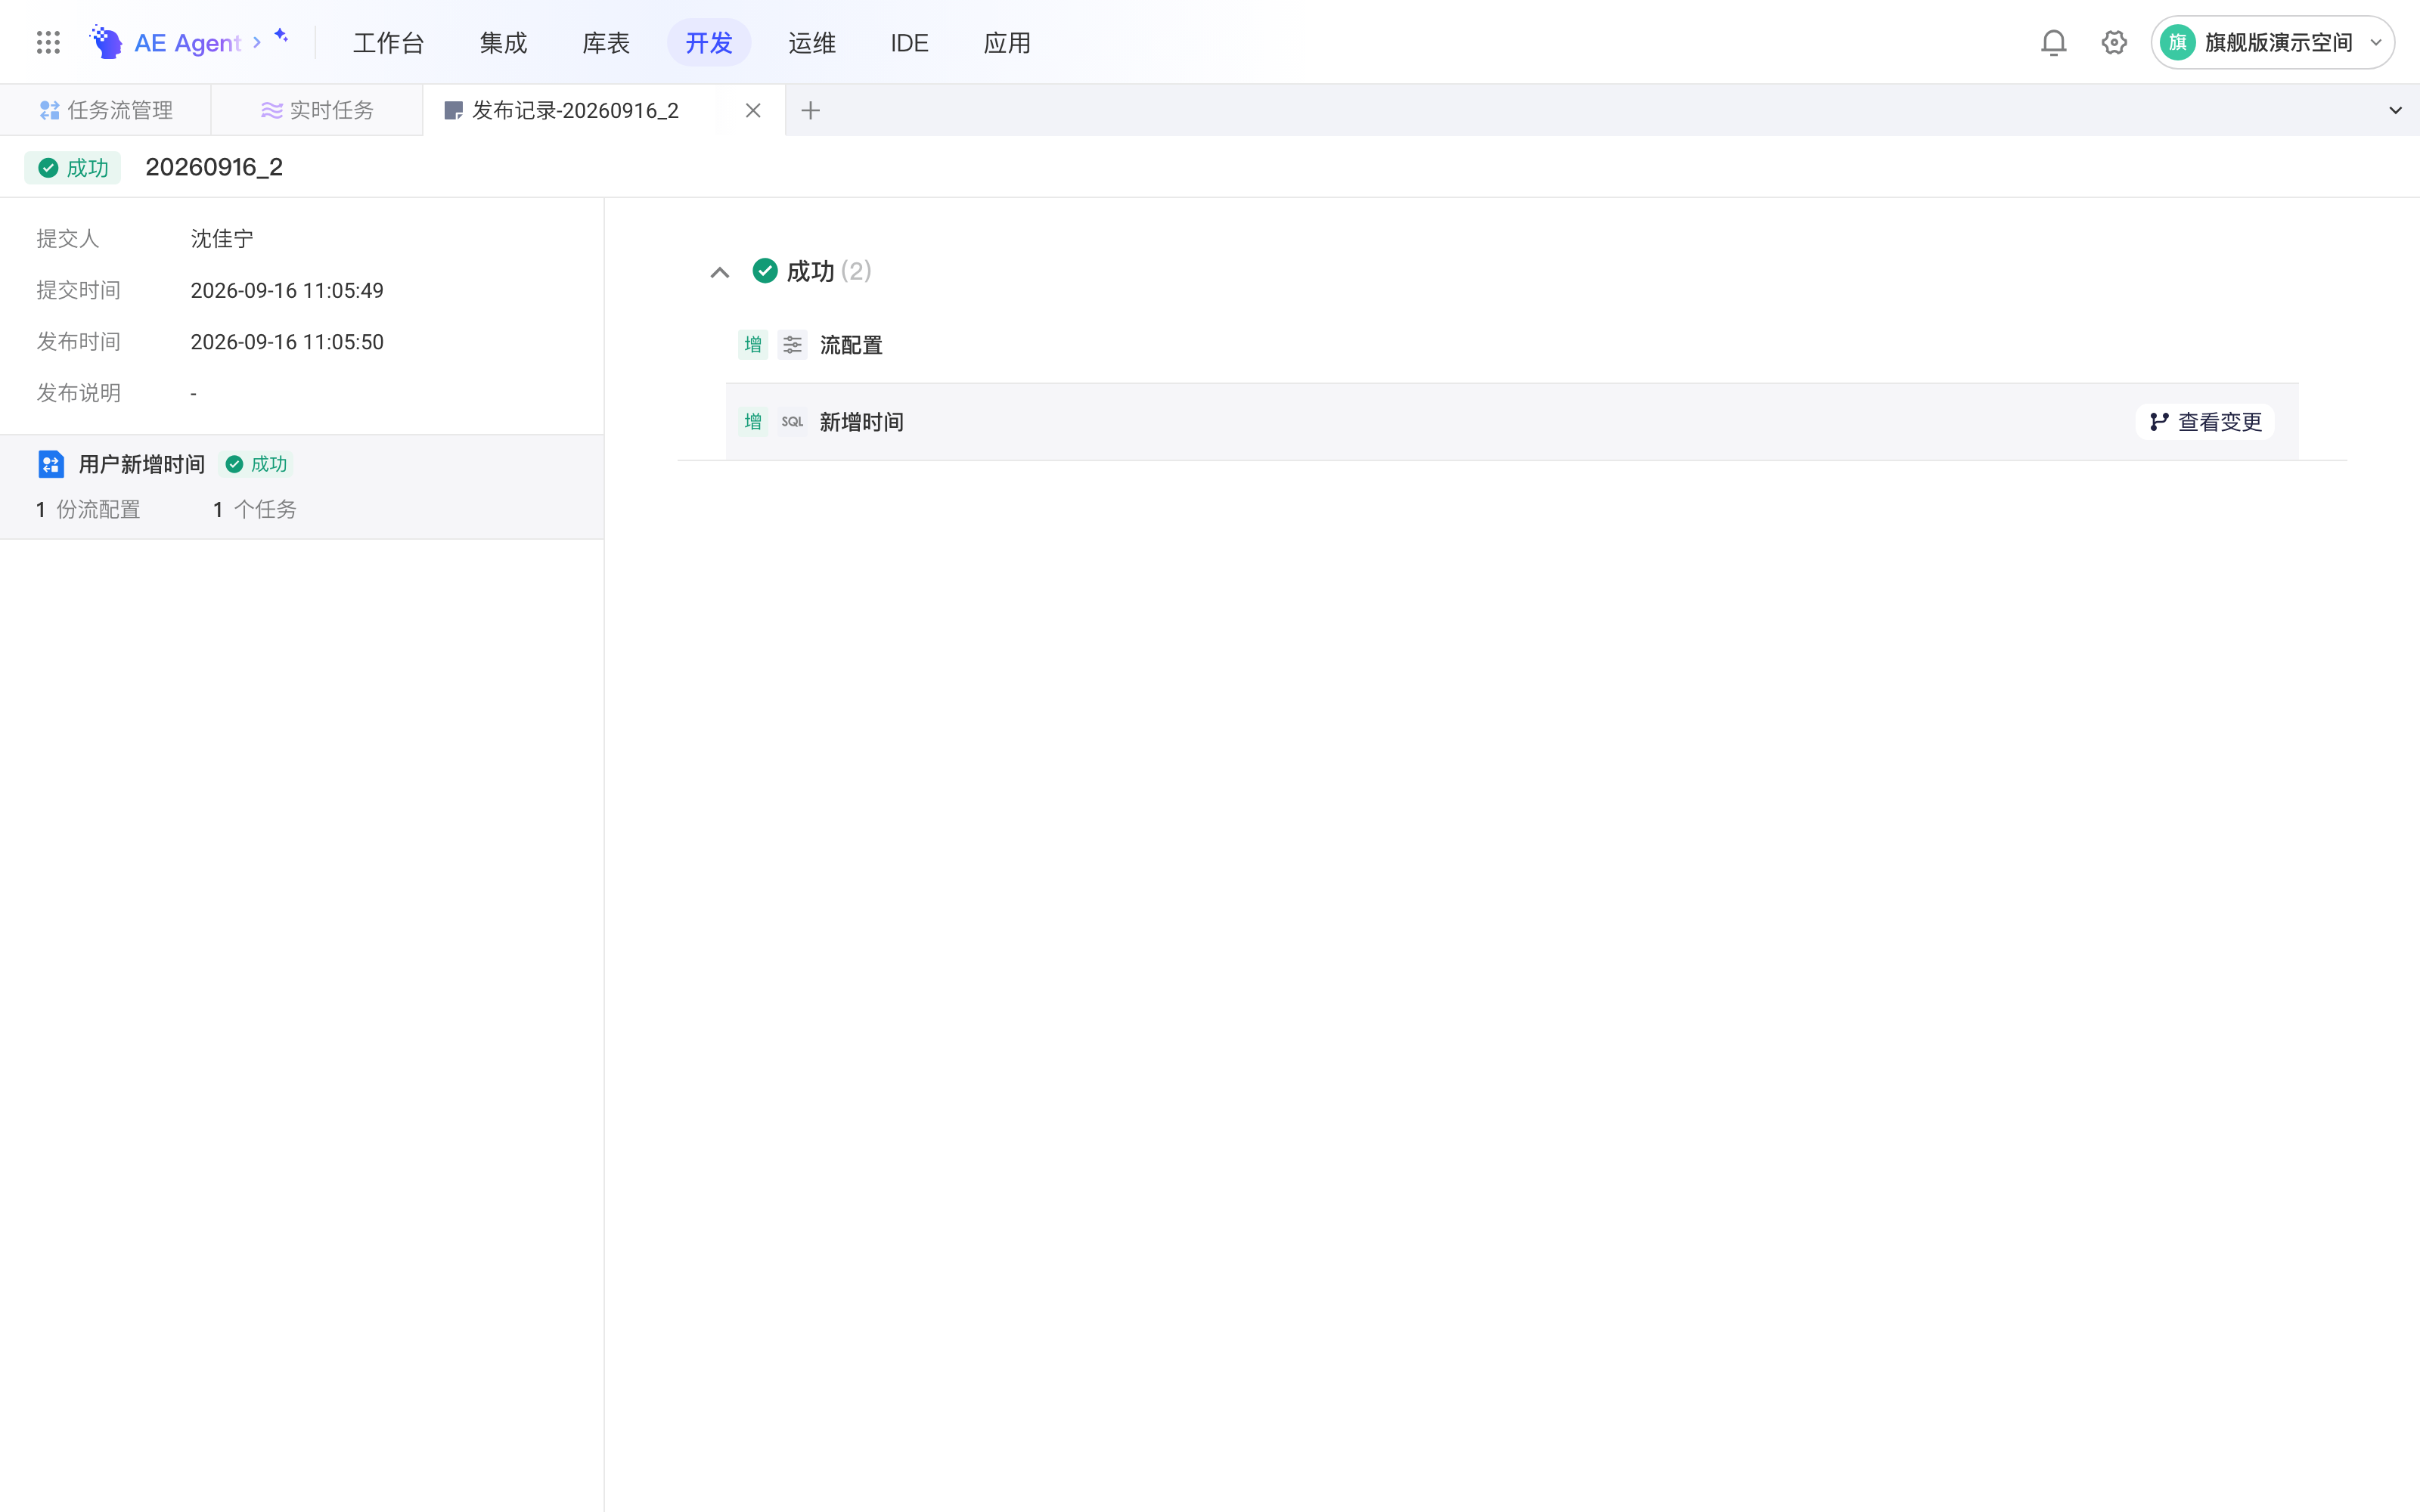Click the green check beside 成功 (2)
The height and width of the screenshot is (1512, 2420).
point(765,271)
